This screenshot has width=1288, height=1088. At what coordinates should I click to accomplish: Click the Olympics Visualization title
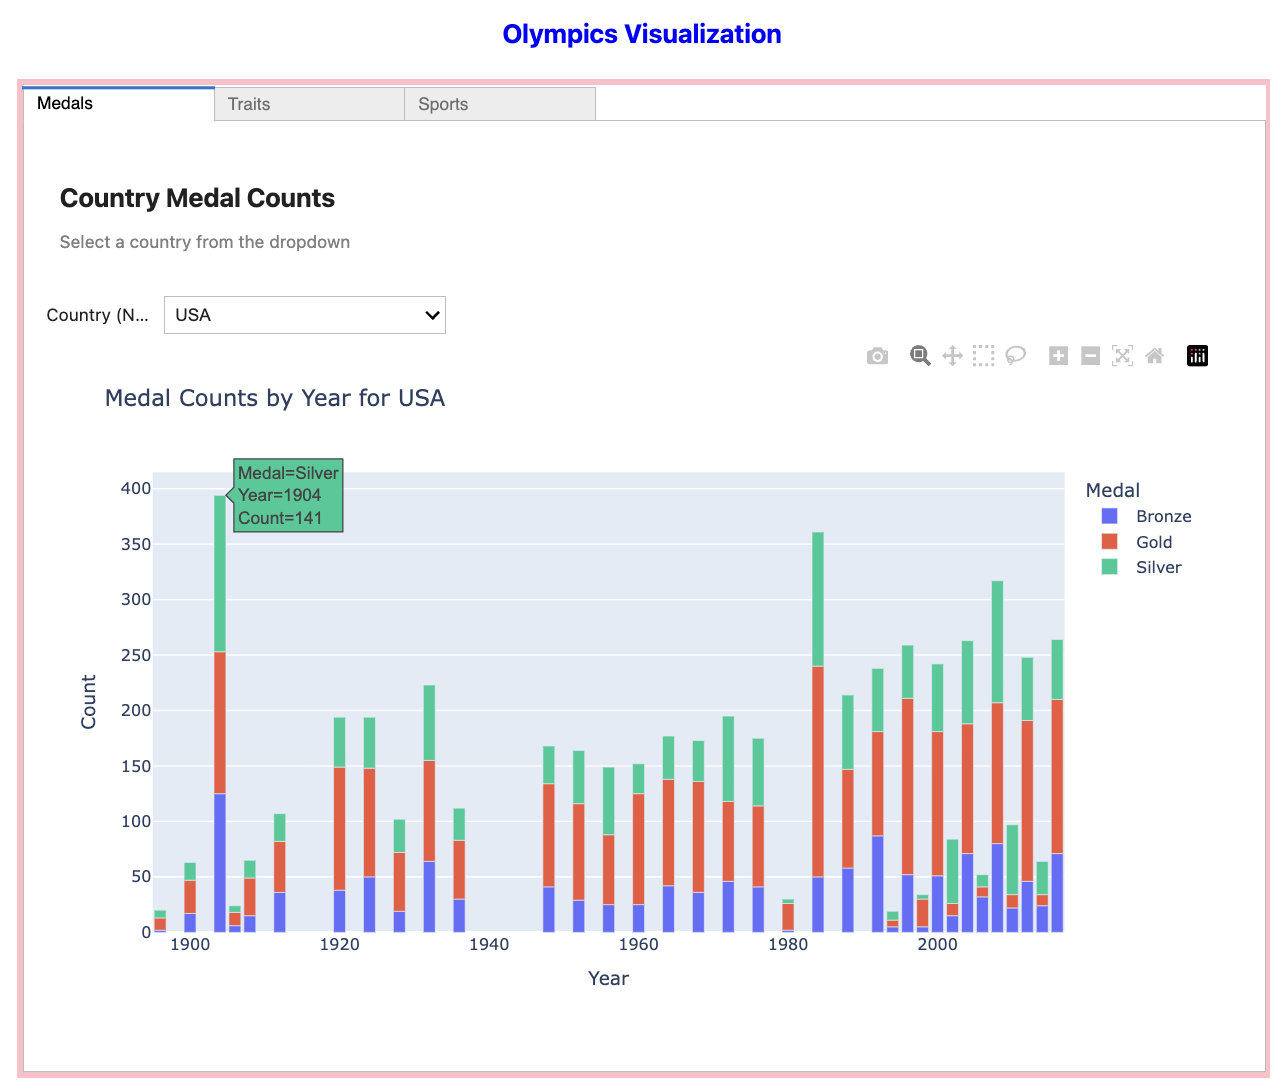click(x=642, y=34)
